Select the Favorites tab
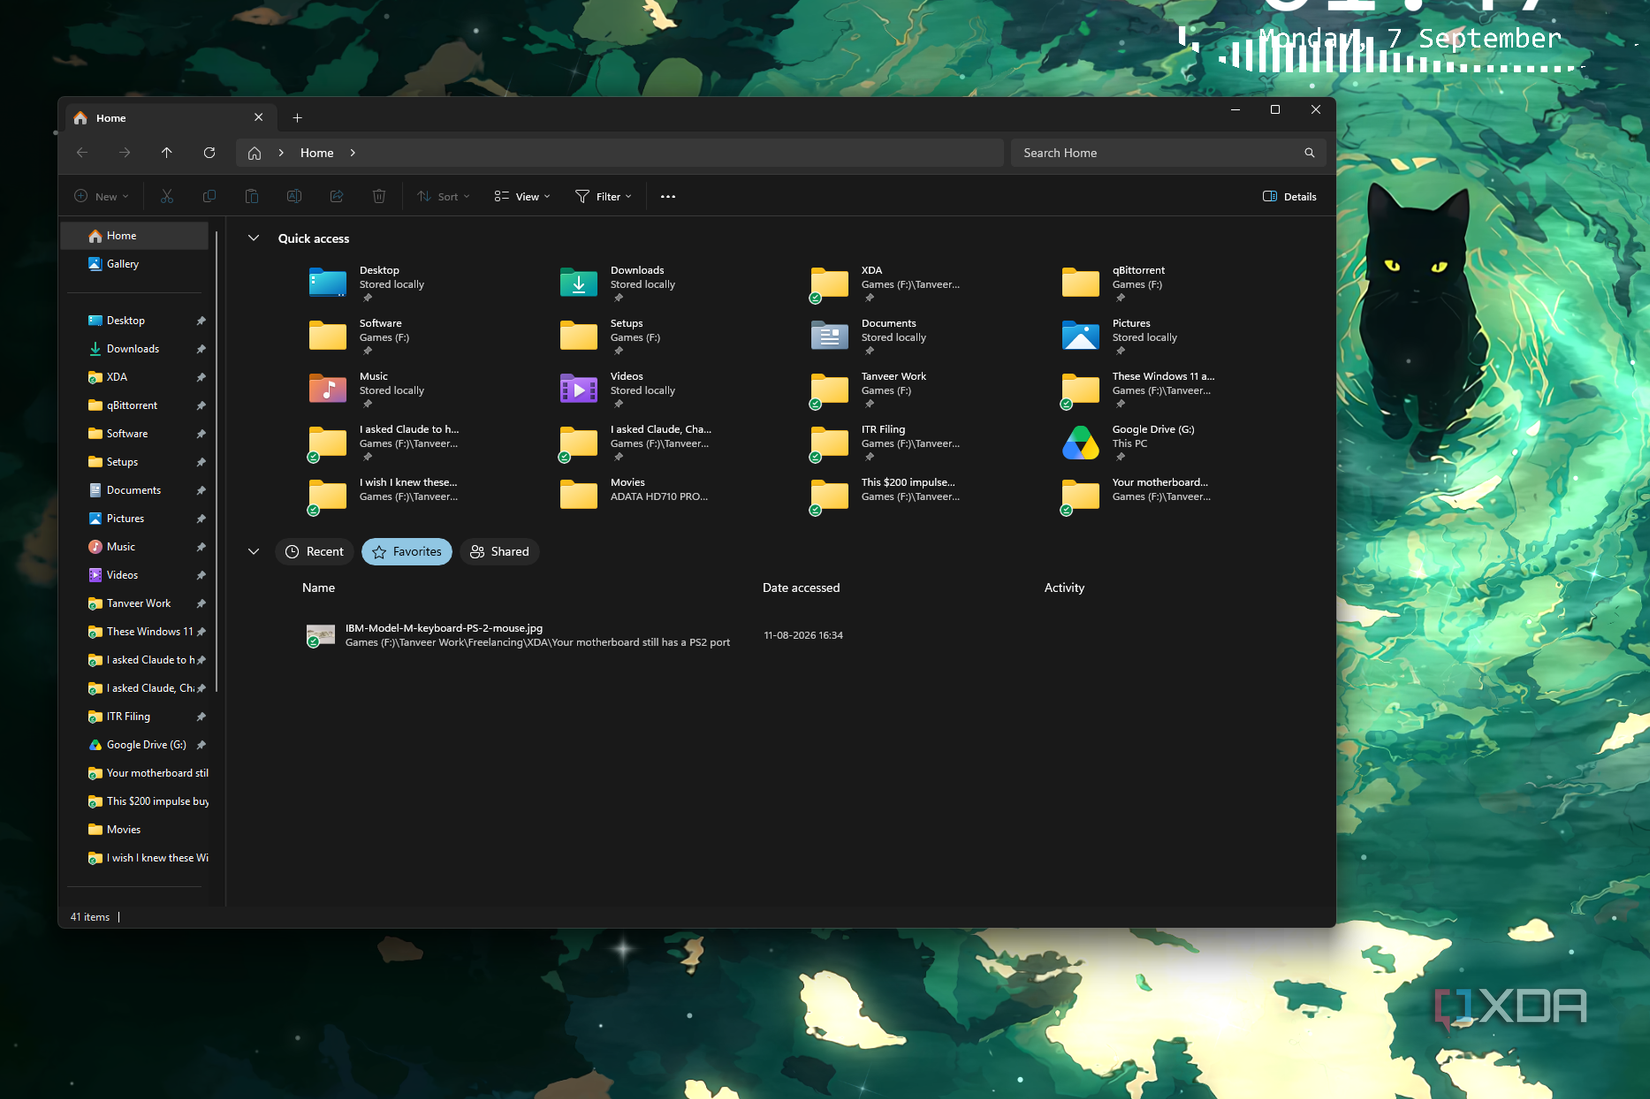Screen dimensions: 1650x1099 point(407,551)
